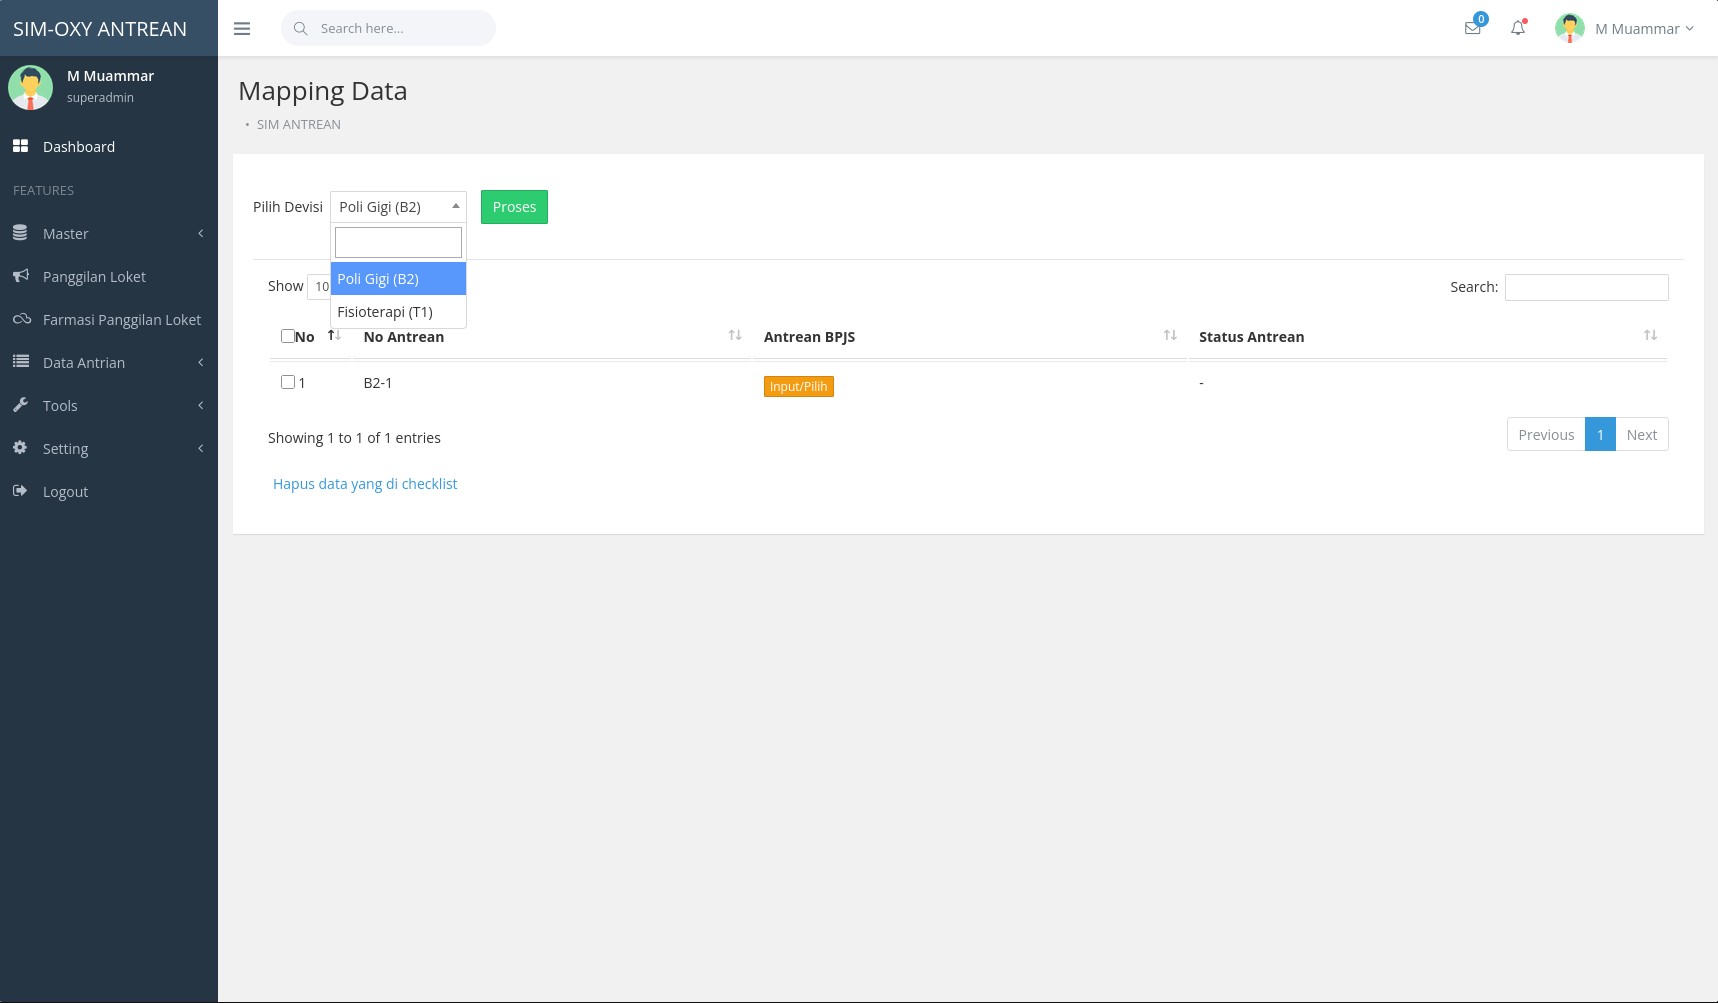Click the SIM ANTREAN breadcrumb

coord(299,125)
